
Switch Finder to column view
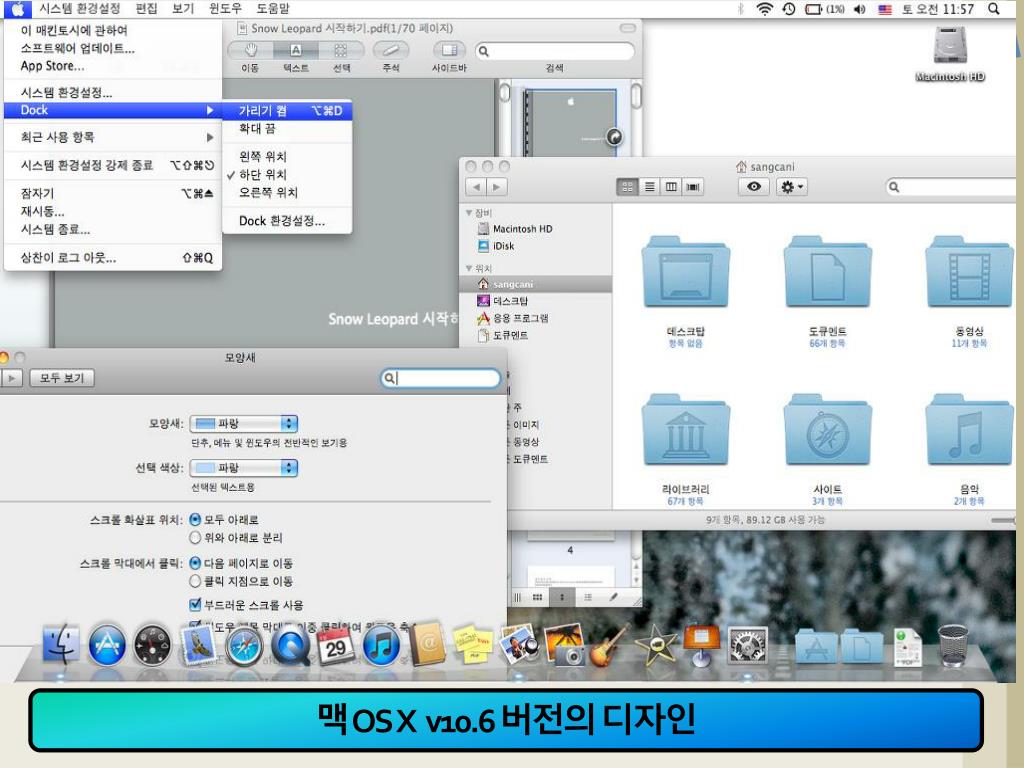coord(671,187)
